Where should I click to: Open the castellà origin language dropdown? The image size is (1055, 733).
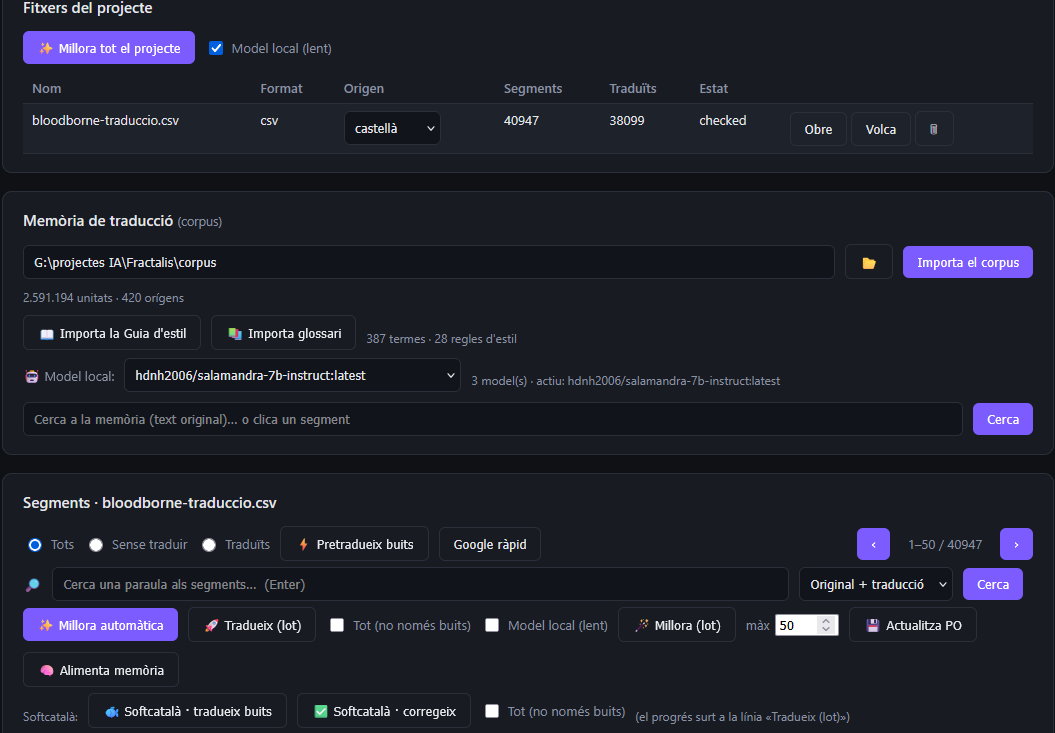(392, 128)
